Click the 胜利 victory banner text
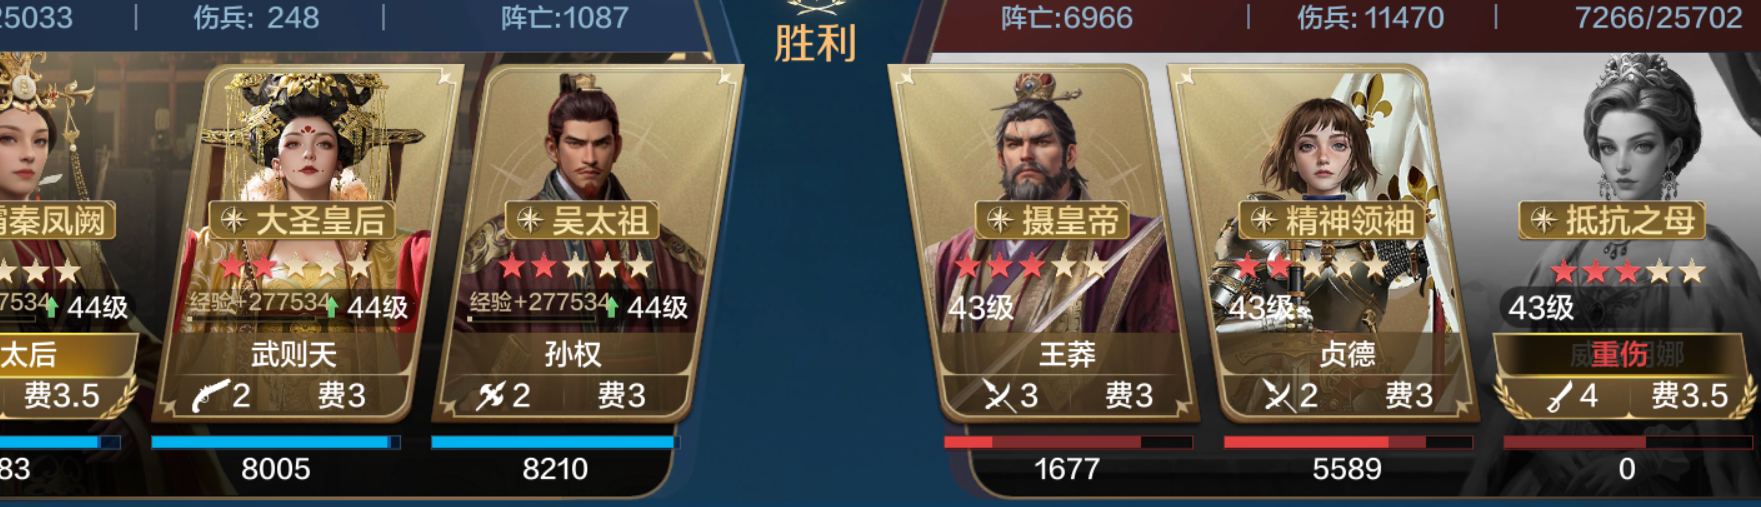Viewport: 1761px width, 507px height. [815, 43]
